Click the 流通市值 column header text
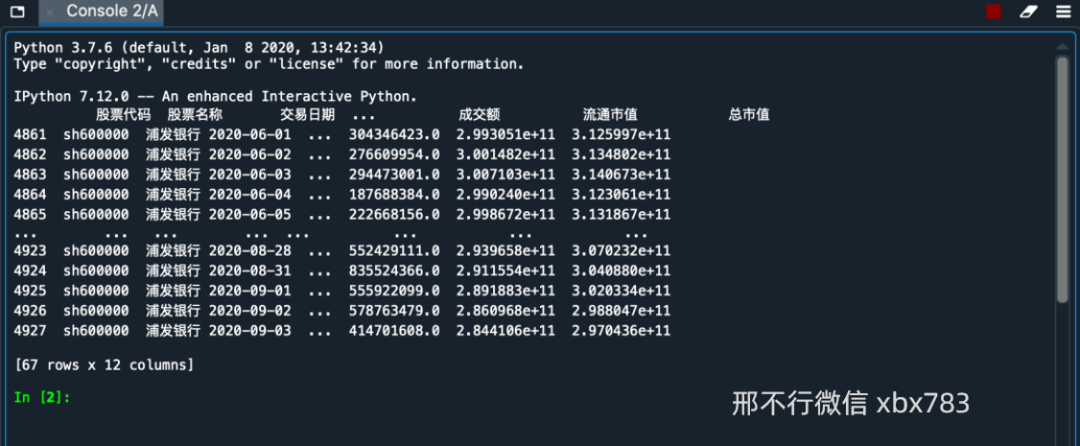The width and height of the screenshot is (1080, 446). click(x=610, y=115)
